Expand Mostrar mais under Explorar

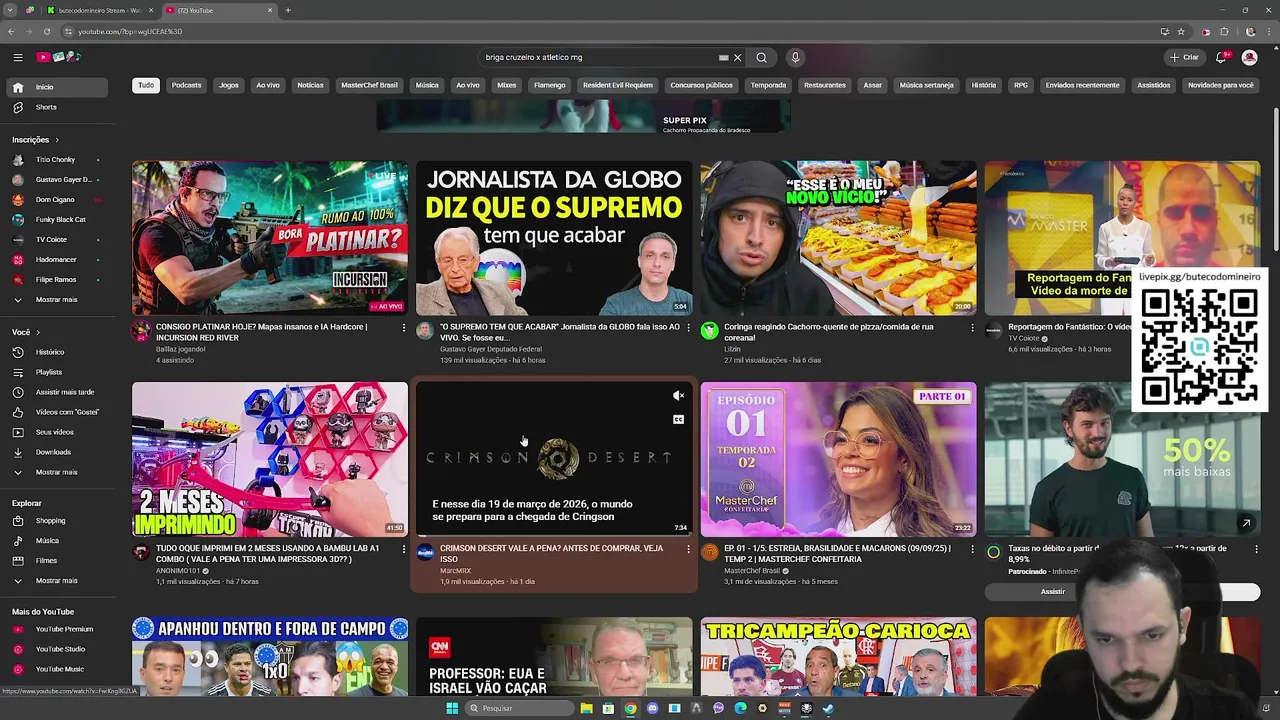[58, 581]
